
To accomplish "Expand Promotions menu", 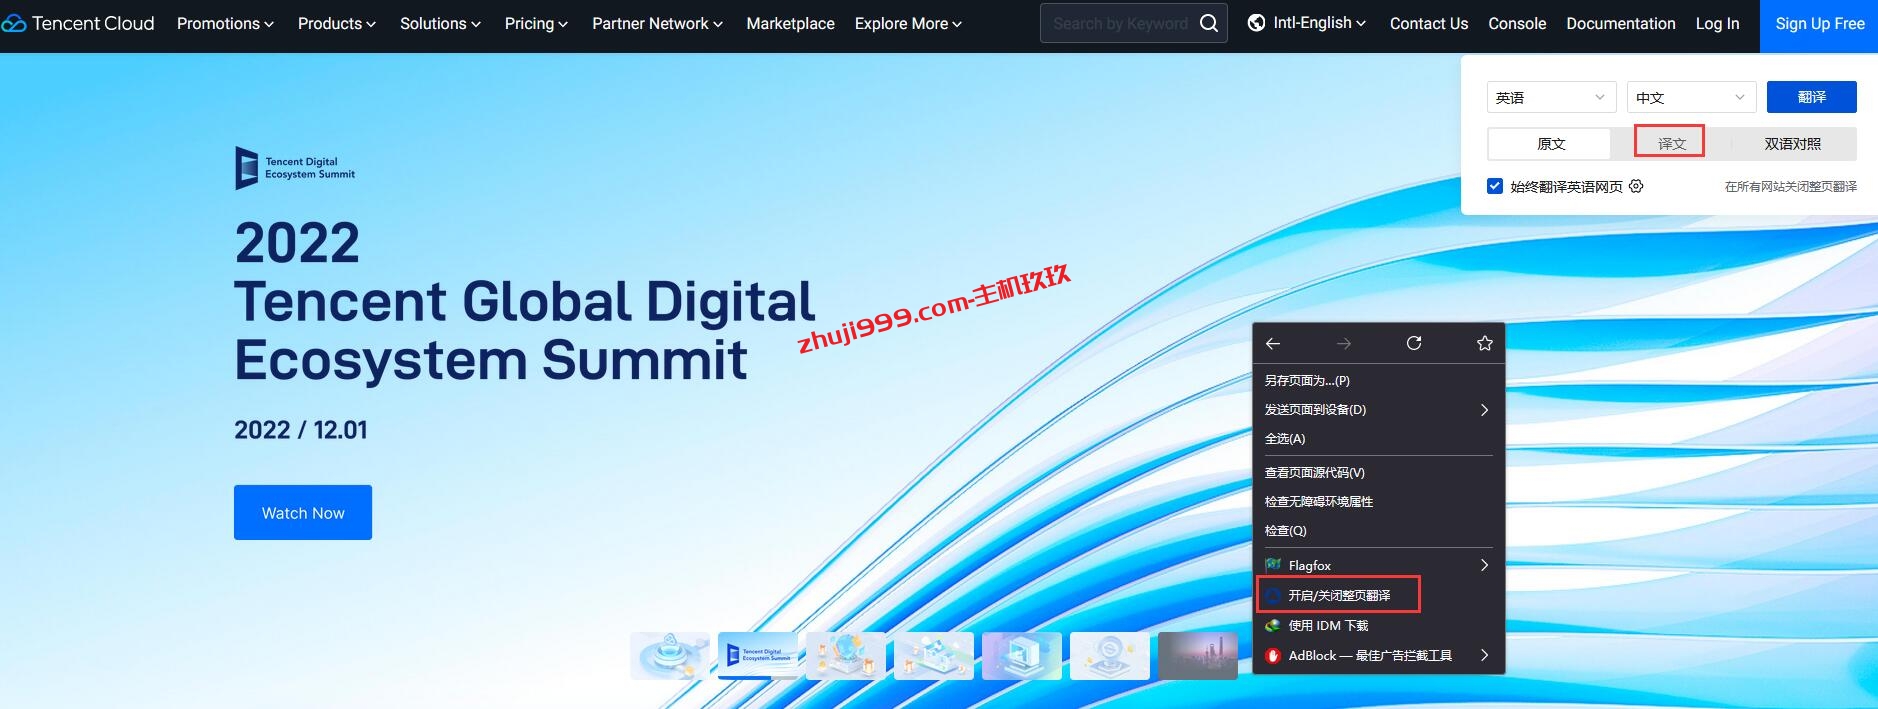I will pos(225,23).
